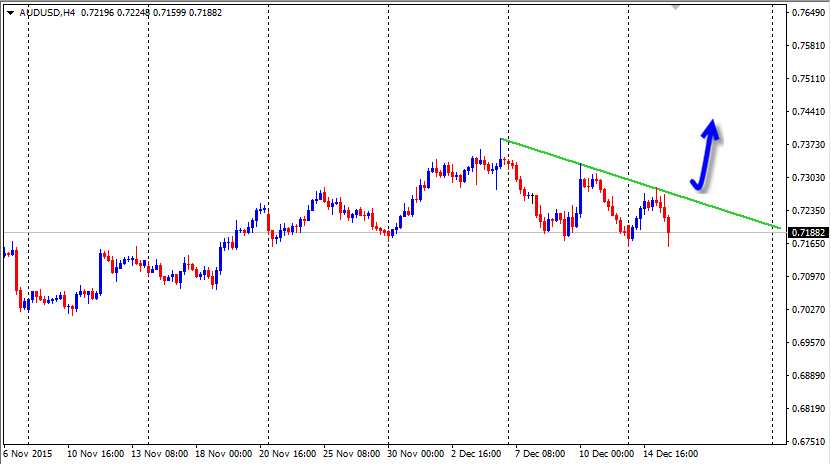Viewport: 831px width, 464px height.
Task: Click the horizontal grey current price line
Action: click(x=395, y=233)
